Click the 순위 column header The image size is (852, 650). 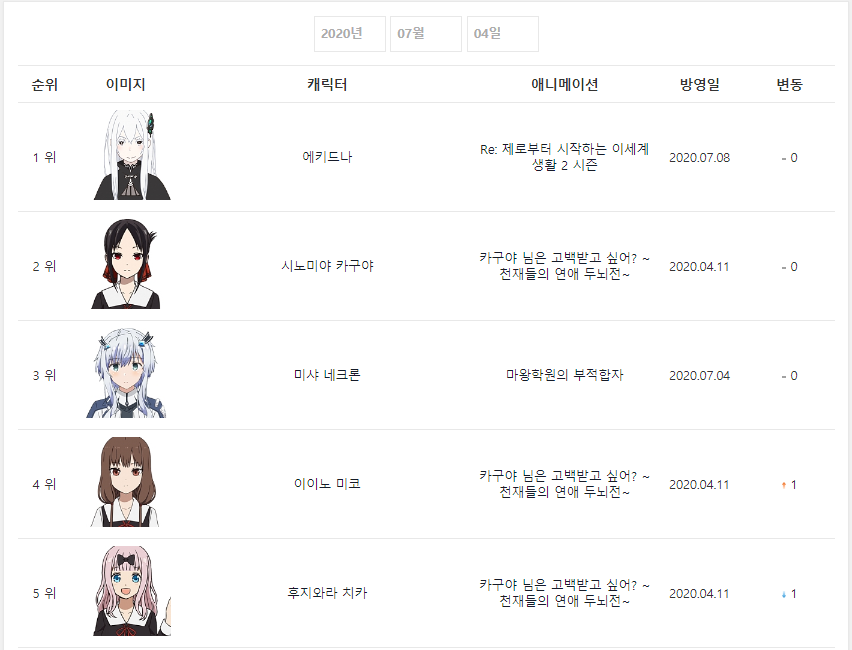point(45,85)
